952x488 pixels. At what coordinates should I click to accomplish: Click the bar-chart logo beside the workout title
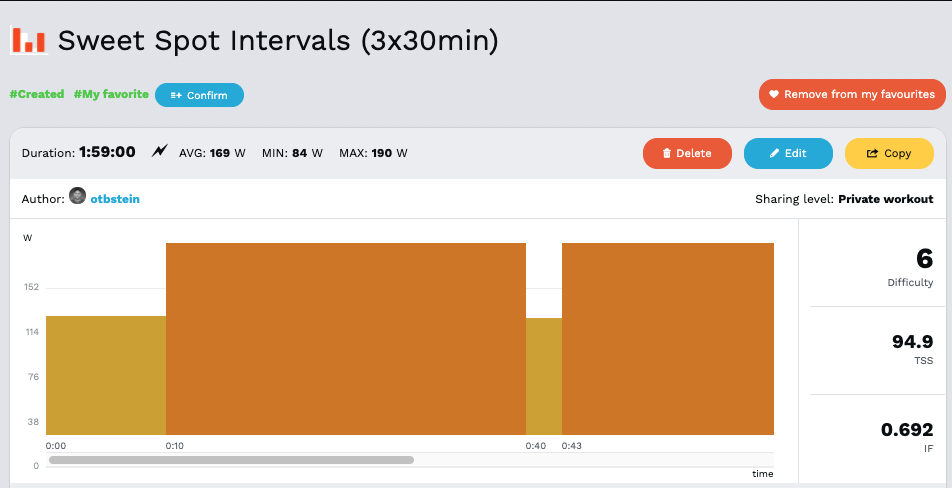click(x=27, y=40)
